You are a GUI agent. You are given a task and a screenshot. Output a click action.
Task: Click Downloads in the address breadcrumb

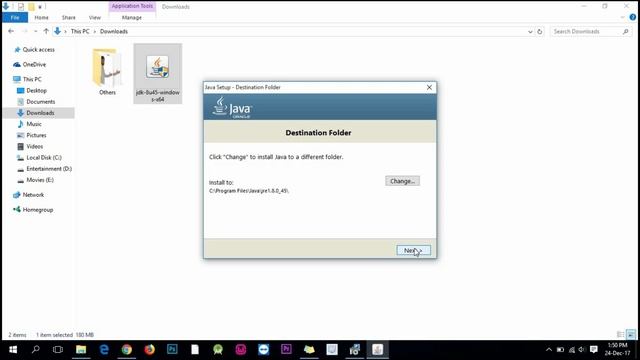pos(114,31)
